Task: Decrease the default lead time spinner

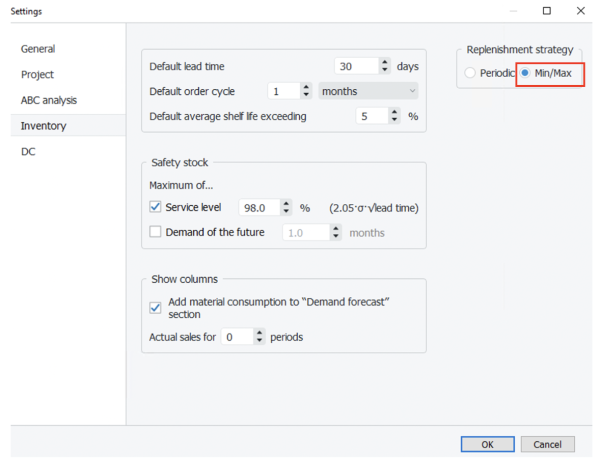Action: click(386, 71)
